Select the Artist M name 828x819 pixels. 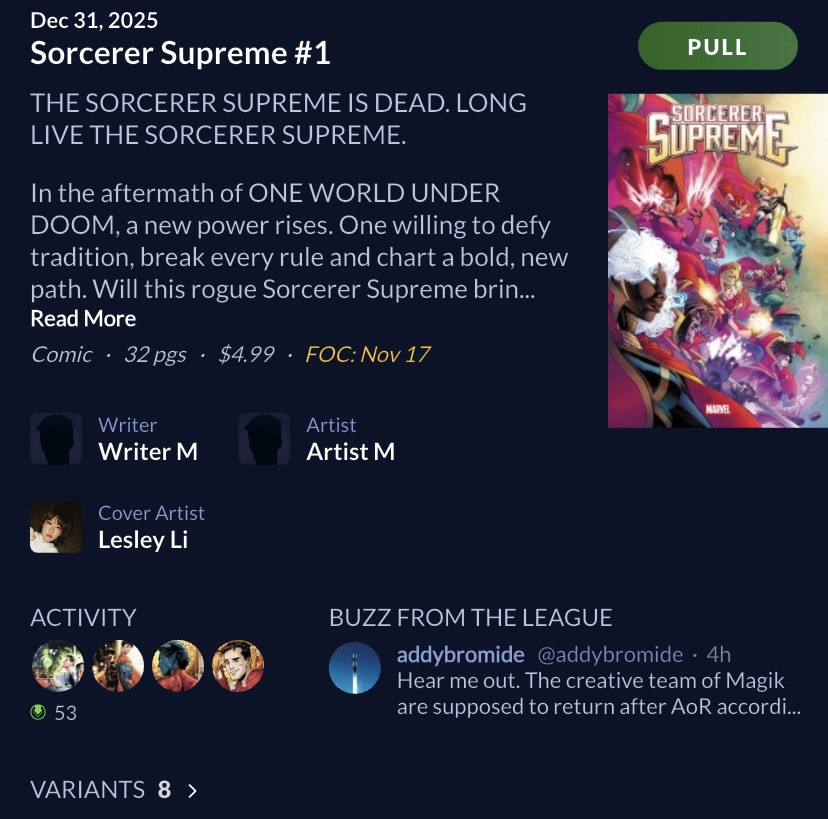(x=351, y=451)
